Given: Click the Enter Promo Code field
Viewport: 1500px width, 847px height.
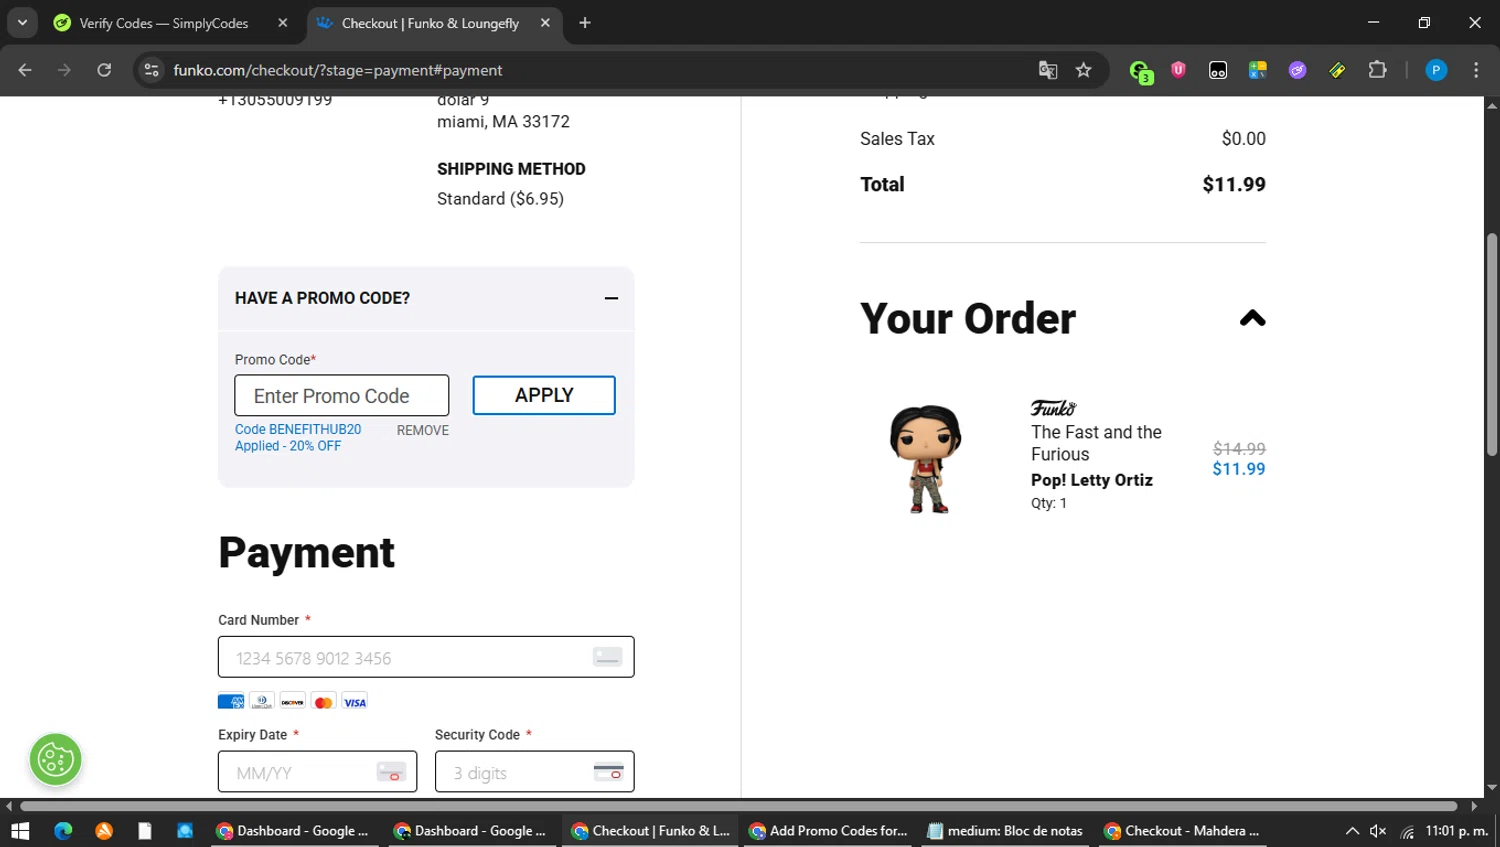Looking at the screenshot, I should point(342,396).
